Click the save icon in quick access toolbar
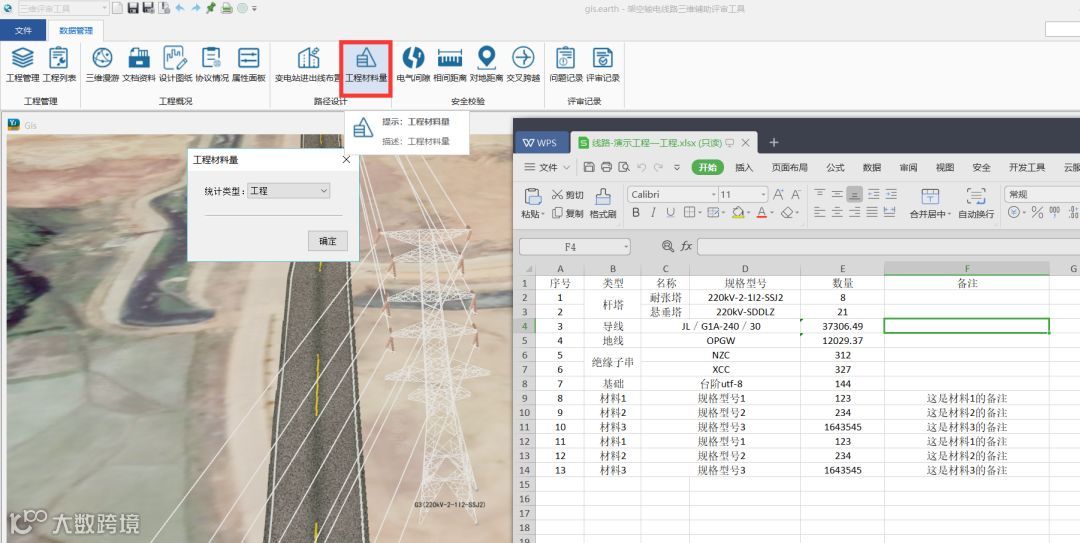This screenshot has width=1080, height=543. (133, 8)
